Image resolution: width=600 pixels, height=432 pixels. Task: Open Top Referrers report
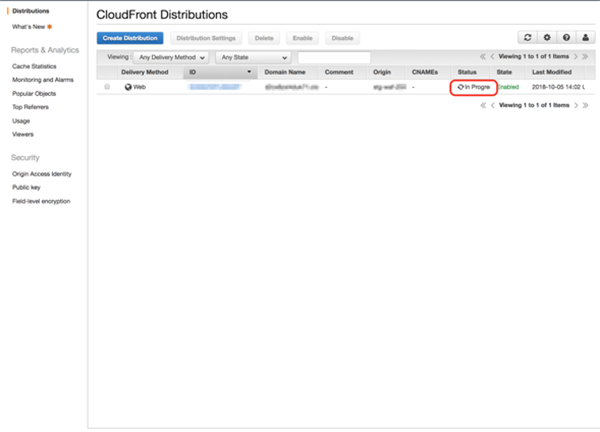tap(30, 107)
